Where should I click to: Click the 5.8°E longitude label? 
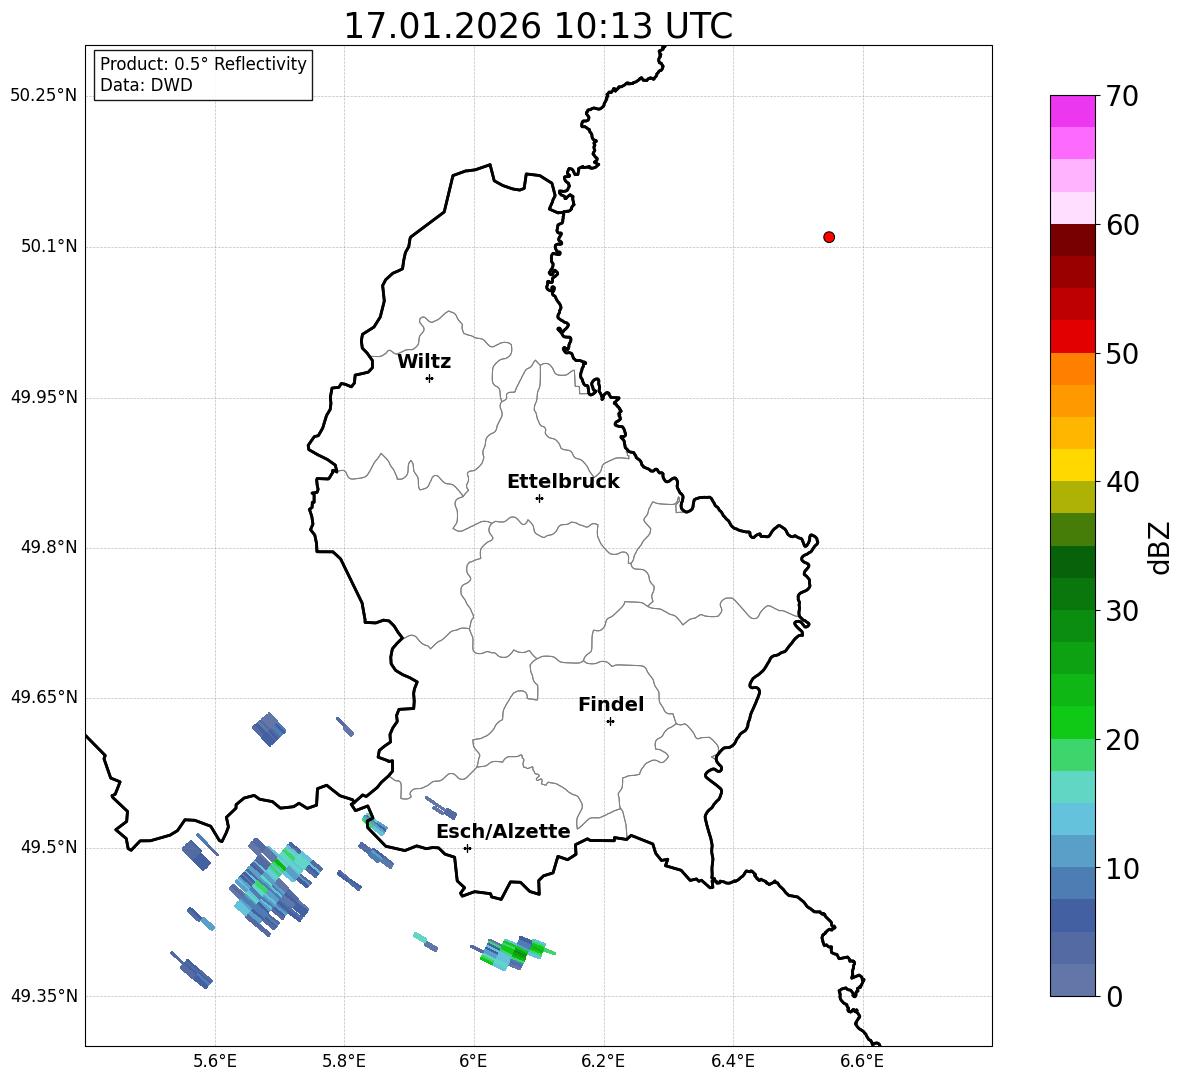pyautogui.click(x=344, y=1061)
